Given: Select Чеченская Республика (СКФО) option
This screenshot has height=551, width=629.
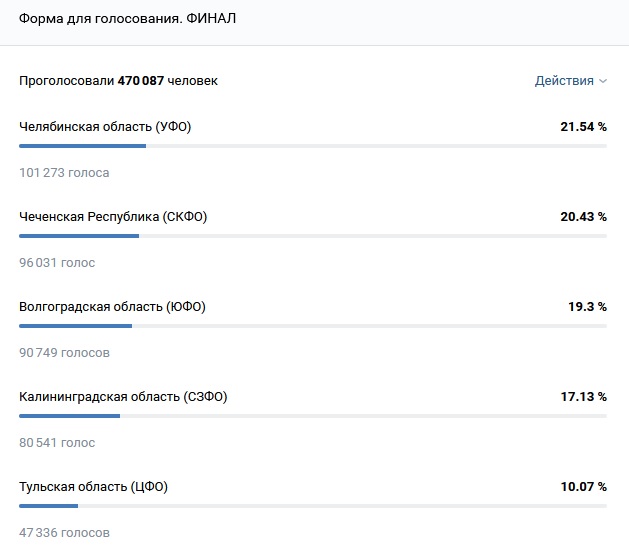Looking at the screenshot, I should click(x=113, y=217).
